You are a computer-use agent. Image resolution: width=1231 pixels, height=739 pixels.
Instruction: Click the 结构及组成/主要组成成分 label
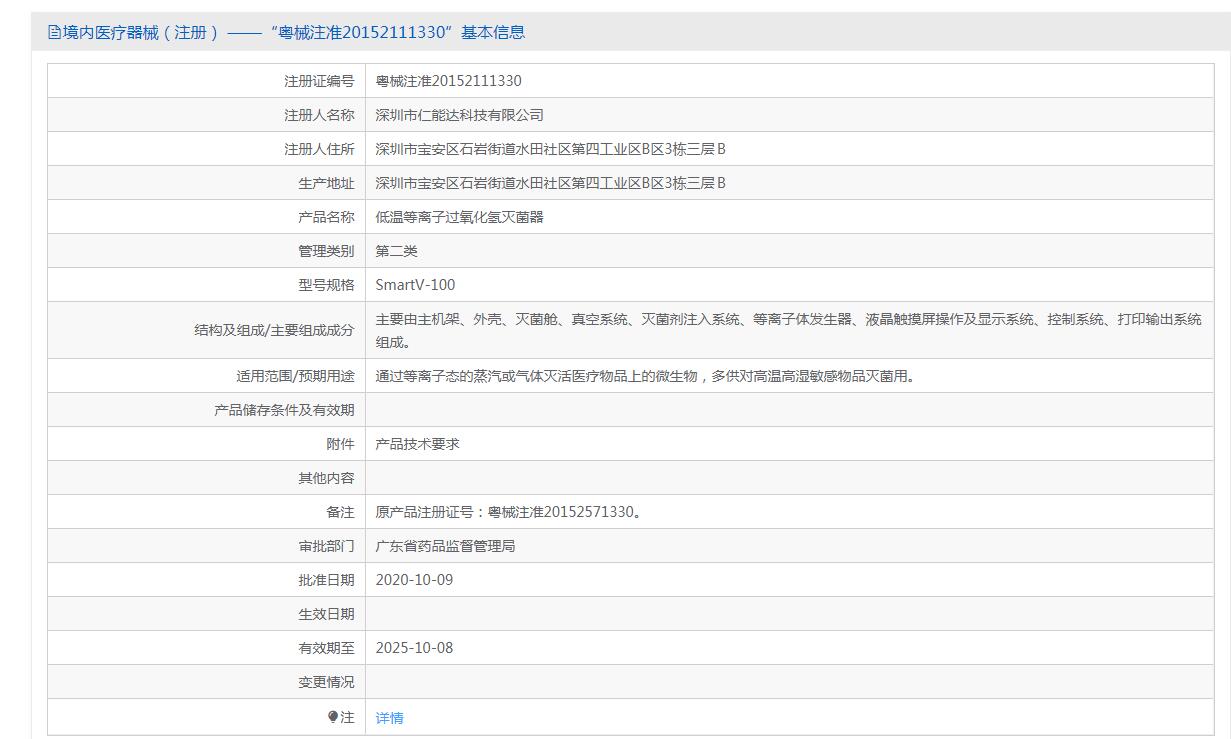click(x=274, y=330)
